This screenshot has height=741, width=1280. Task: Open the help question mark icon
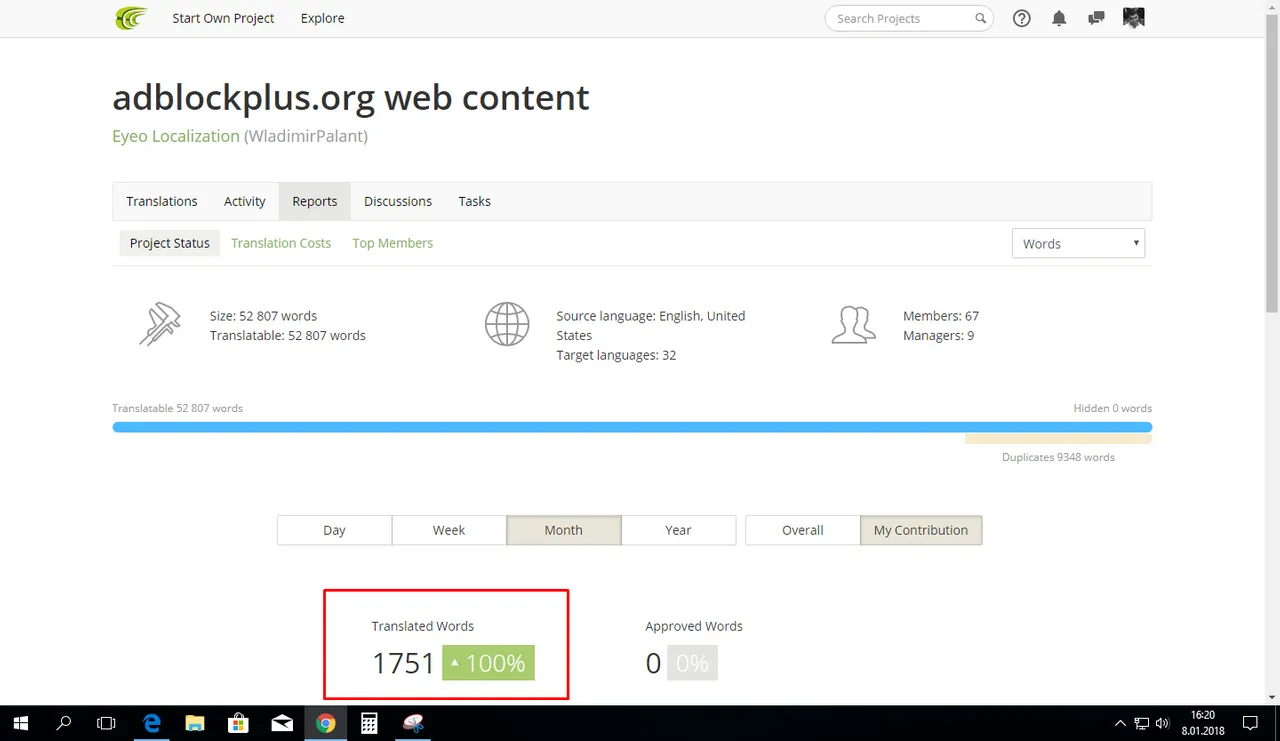[1022, 18]
